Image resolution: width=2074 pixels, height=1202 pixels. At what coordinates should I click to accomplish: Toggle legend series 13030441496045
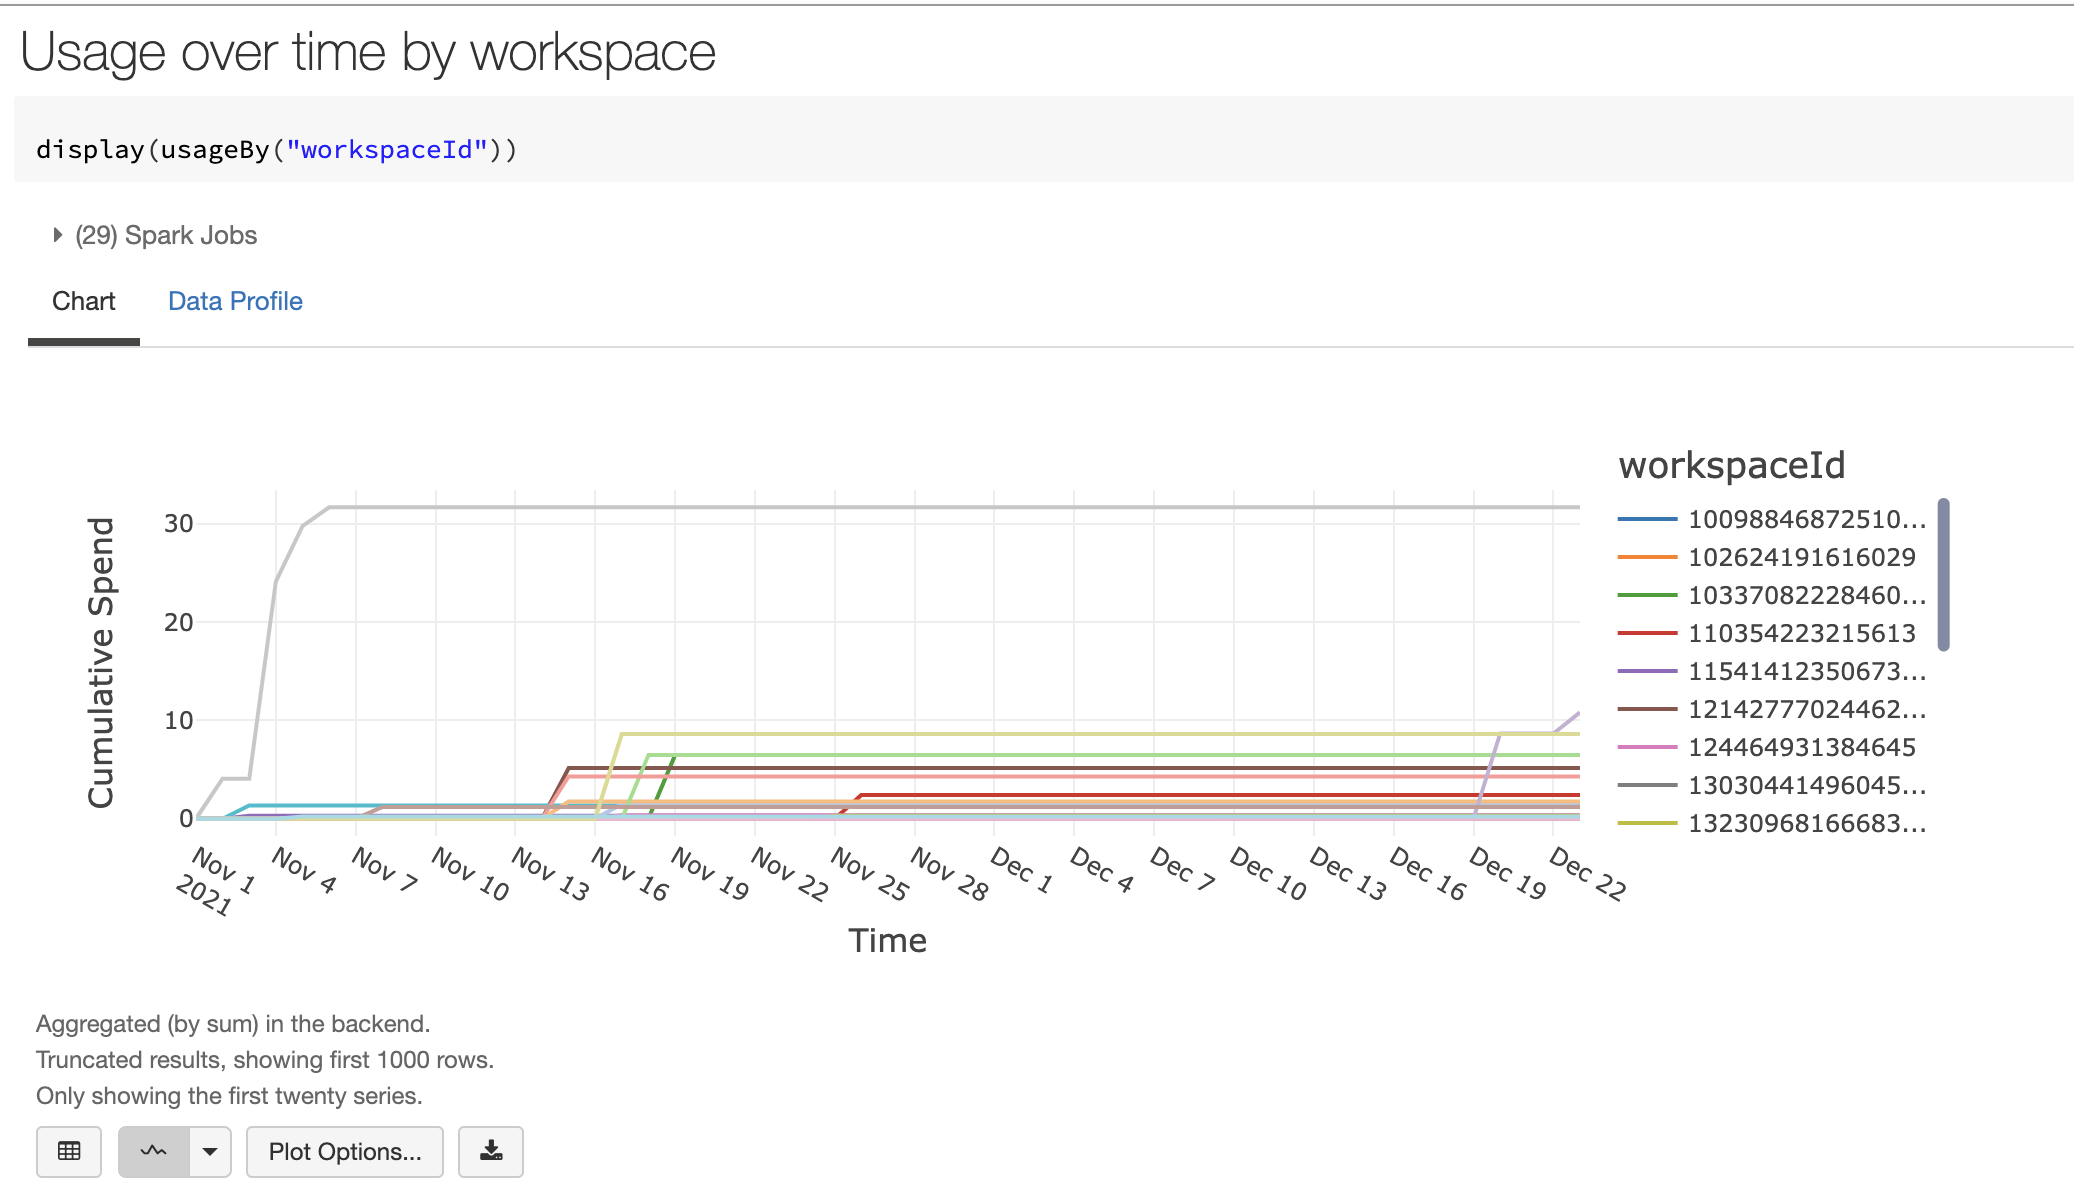pos(1805,785)
